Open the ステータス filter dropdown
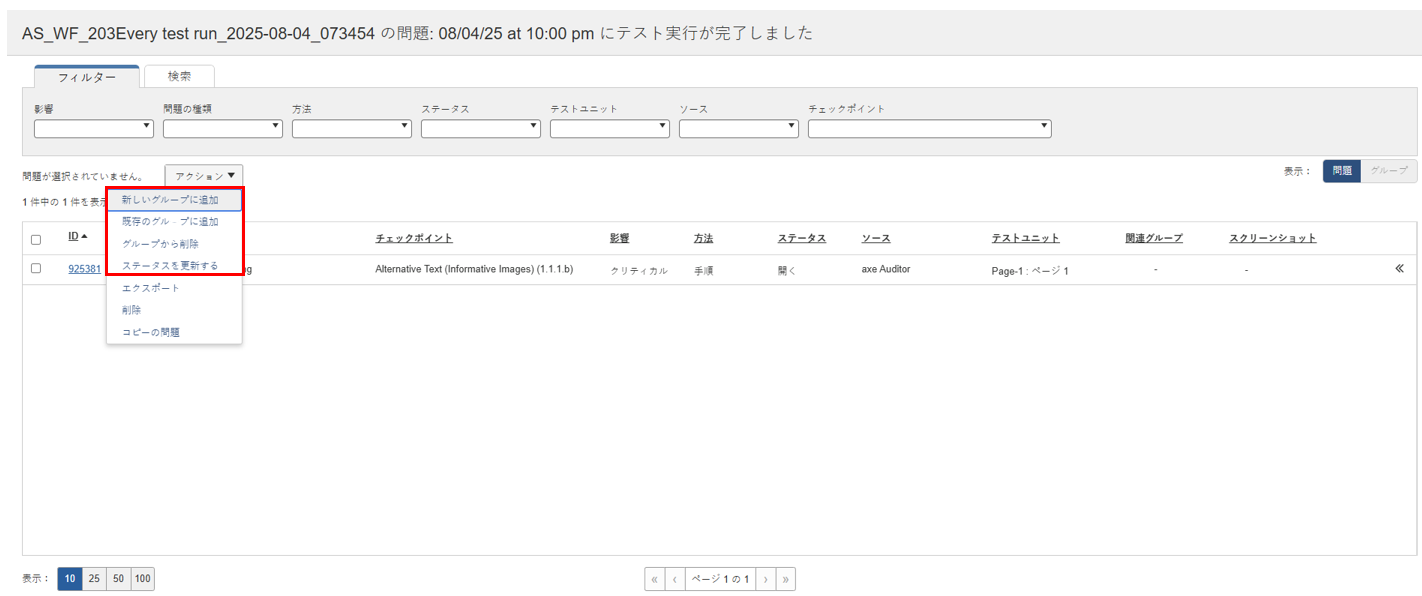 click(481, 128)
